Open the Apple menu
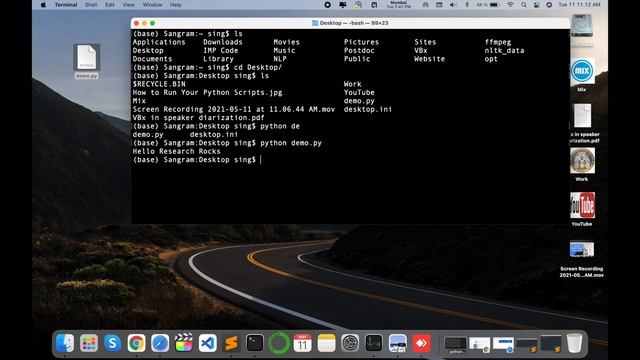Screen dimensions: 640x360 click(x=43, y=5)
